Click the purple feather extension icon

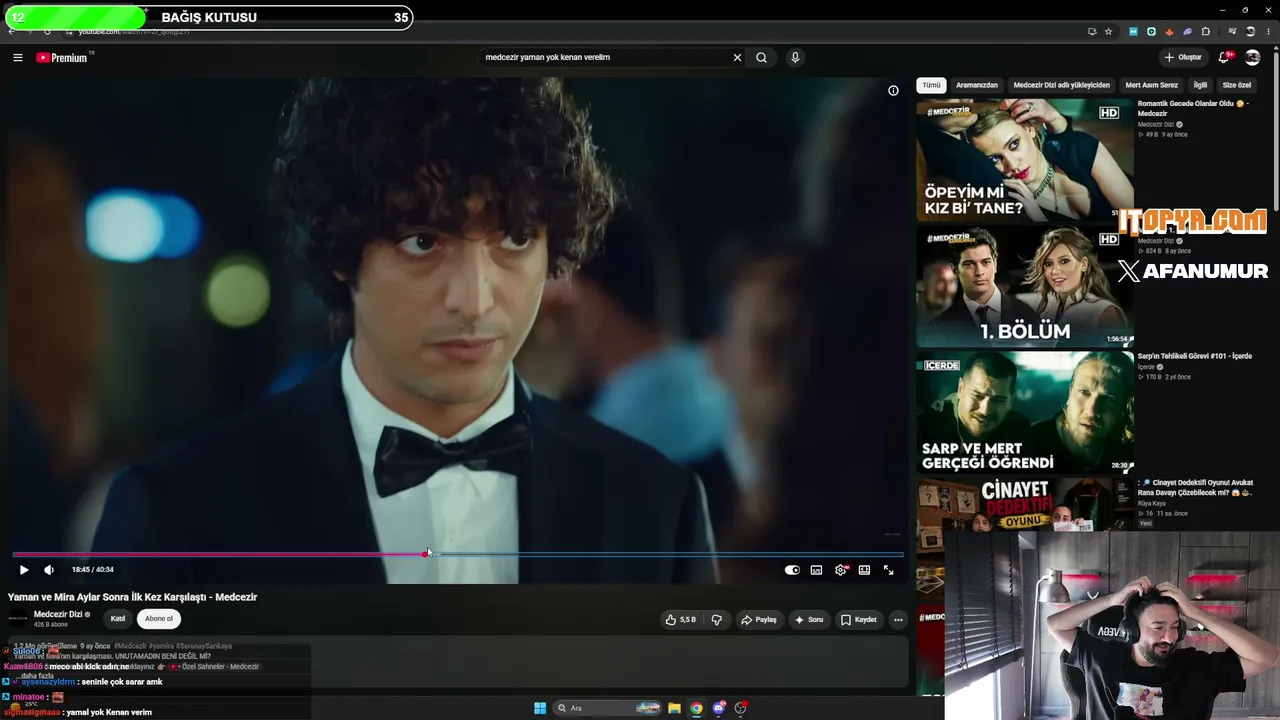[1187, 32]
